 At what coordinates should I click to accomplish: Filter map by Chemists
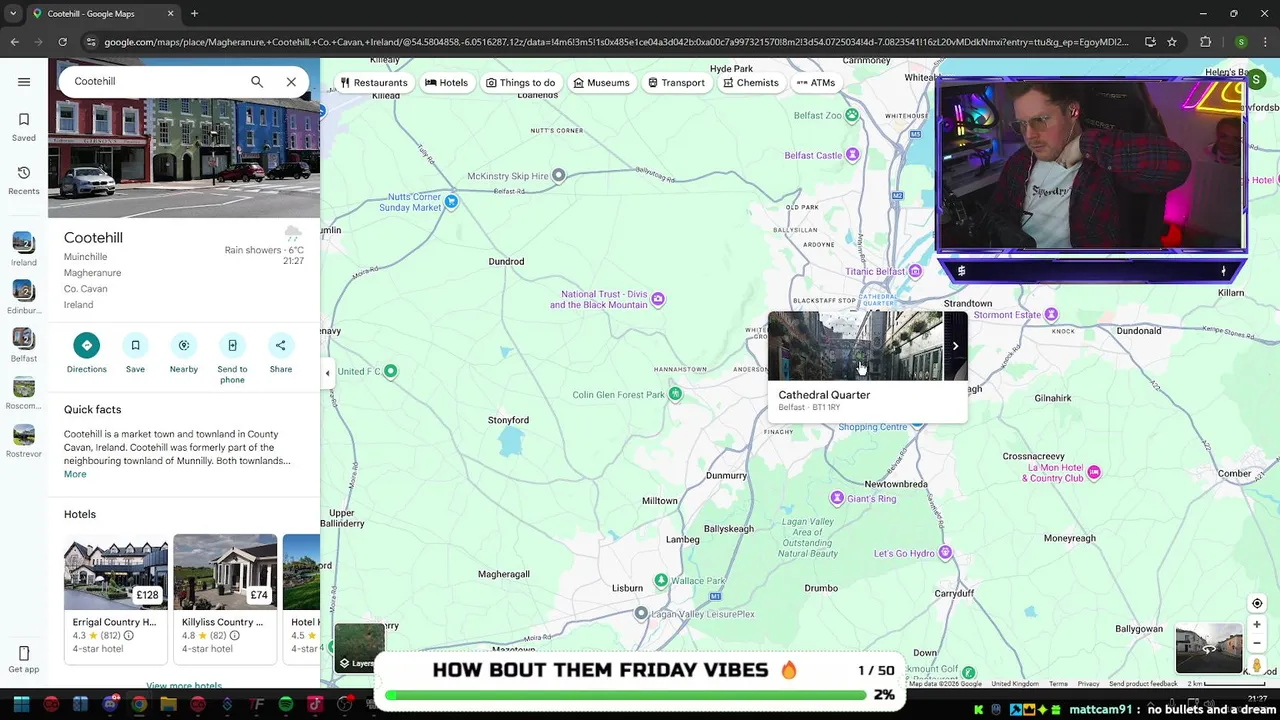coord(750,83)
